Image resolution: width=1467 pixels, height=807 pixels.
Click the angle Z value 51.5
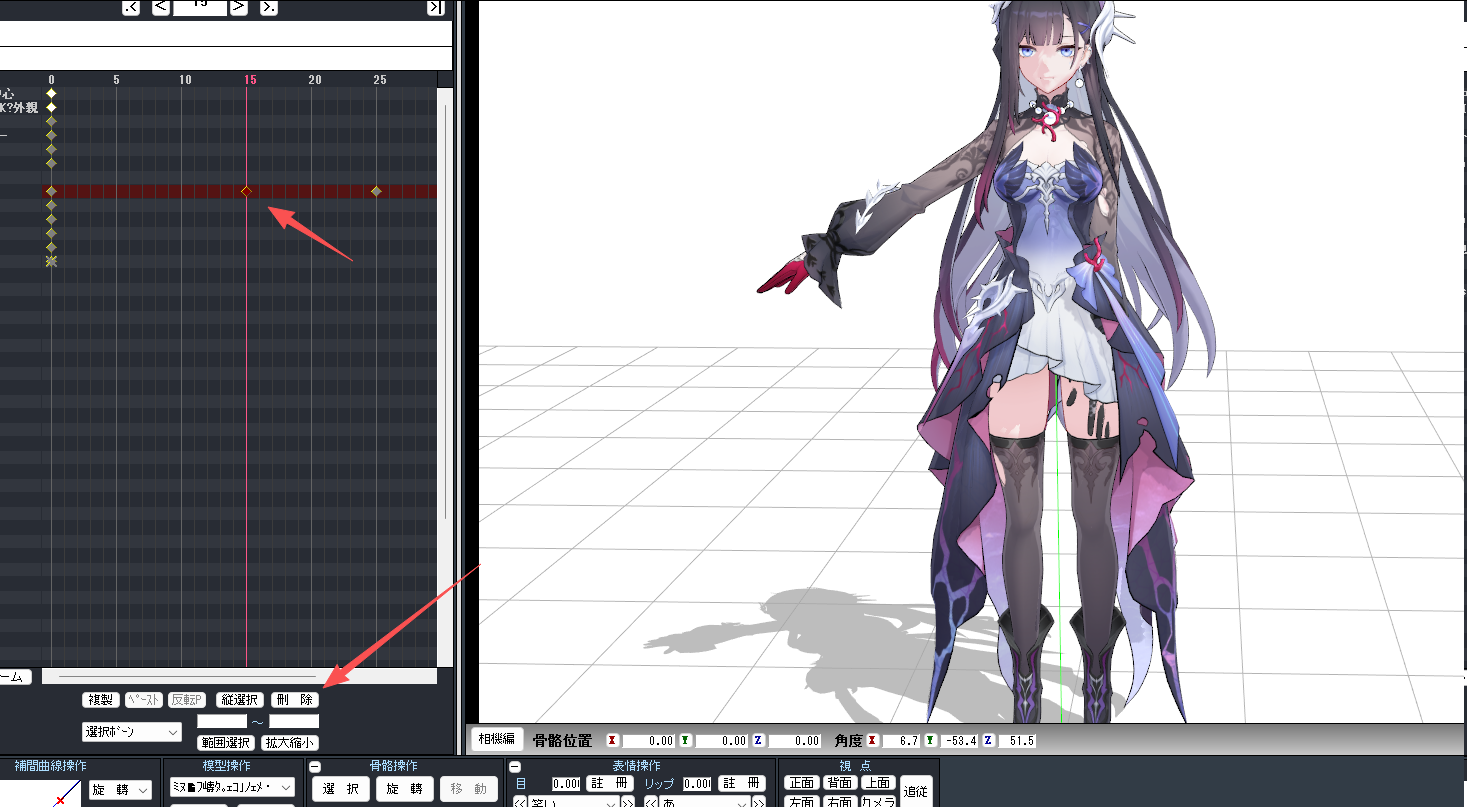pyautogui.click(x=1016, y=741)
